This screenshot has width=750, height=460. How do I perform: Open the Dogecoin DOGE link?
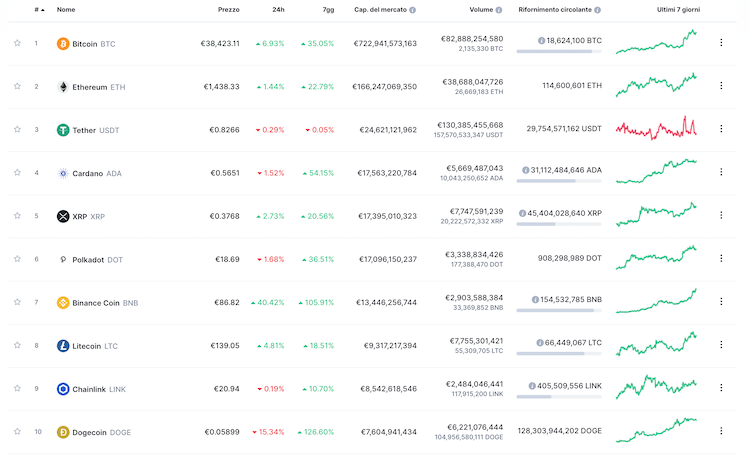[x=101, y=432]
